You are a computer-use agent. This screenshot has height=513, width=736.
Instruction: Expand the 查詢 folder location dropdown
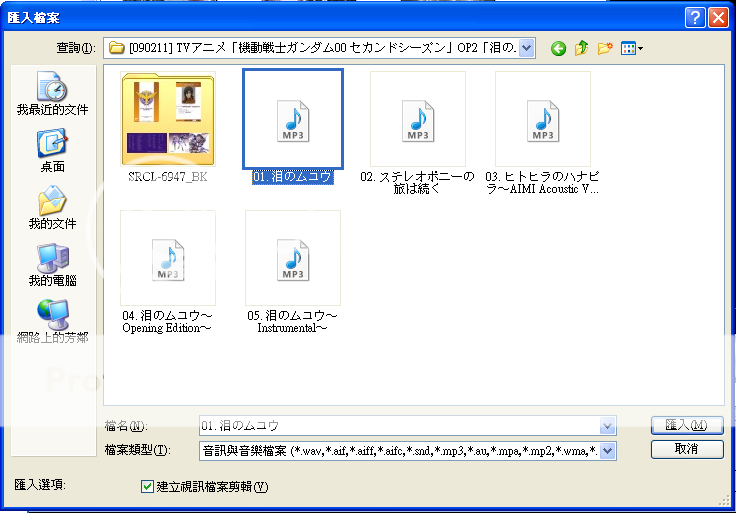pos(527,48)
